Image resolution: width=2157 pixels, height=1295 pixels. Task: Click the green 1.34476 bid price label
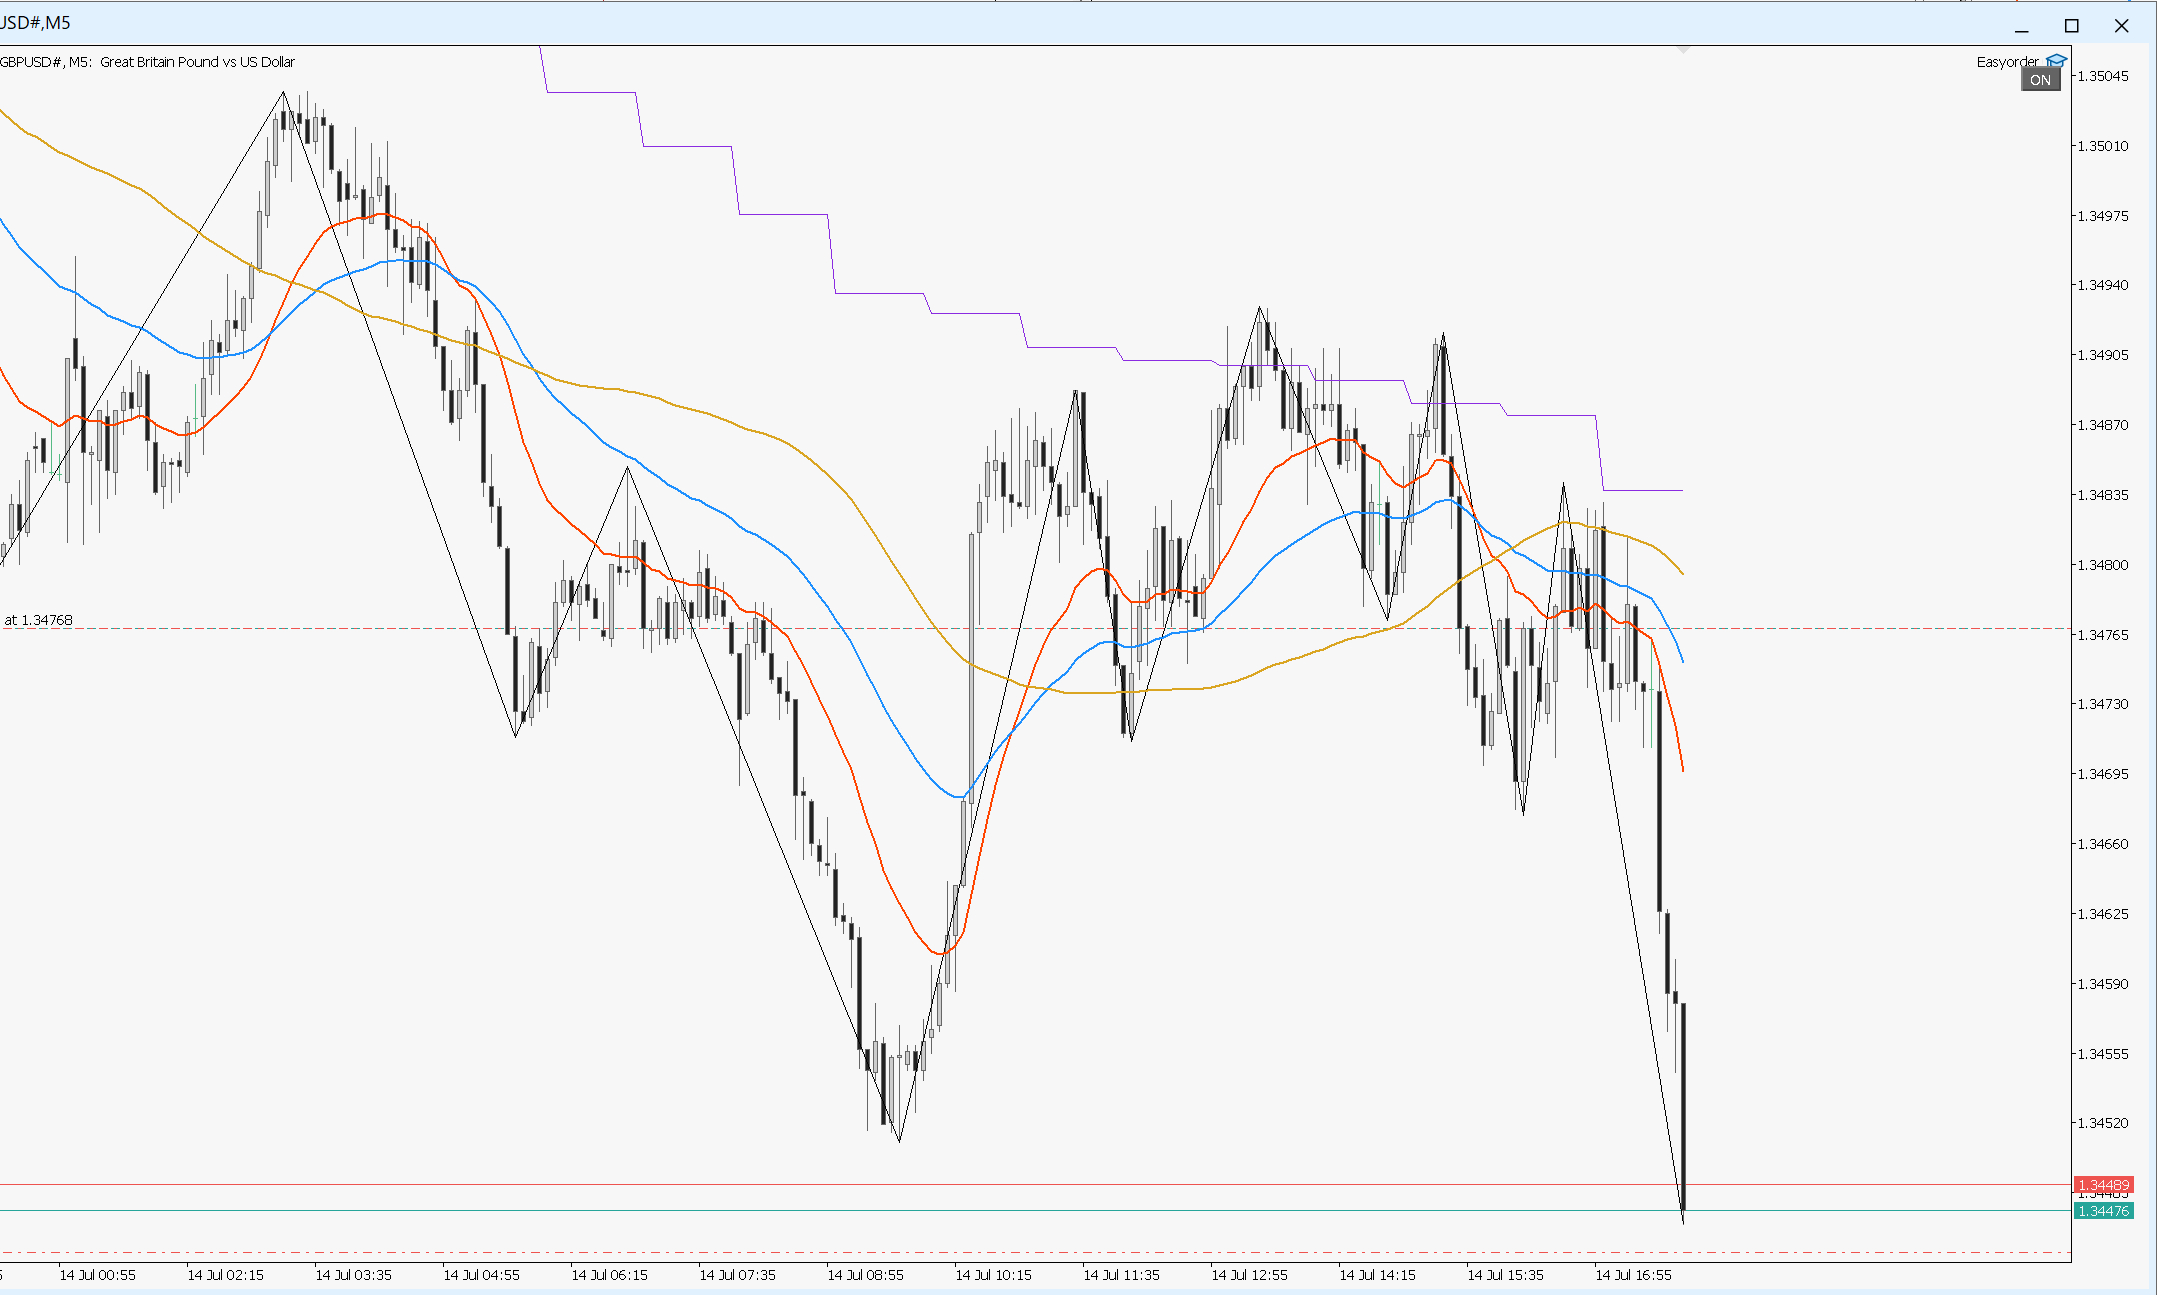tap(2103, 1211)
